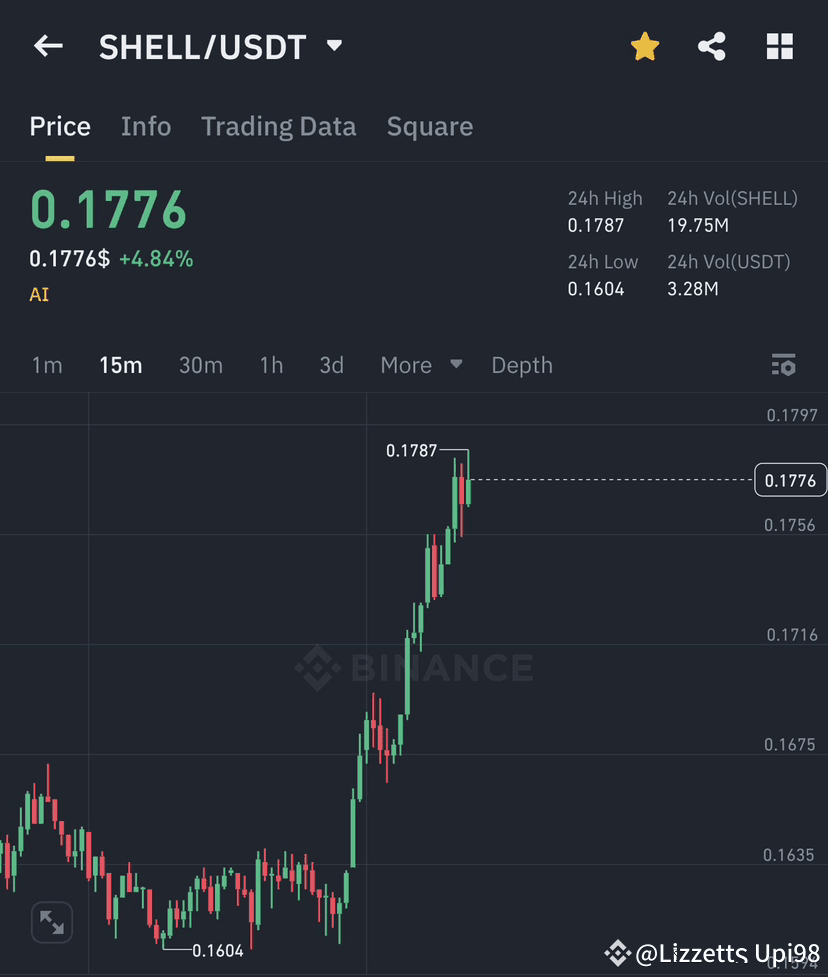Screen dimensions: 828x977
Task: Enable the 30m timeframe
Action: (x=200, y=365)
